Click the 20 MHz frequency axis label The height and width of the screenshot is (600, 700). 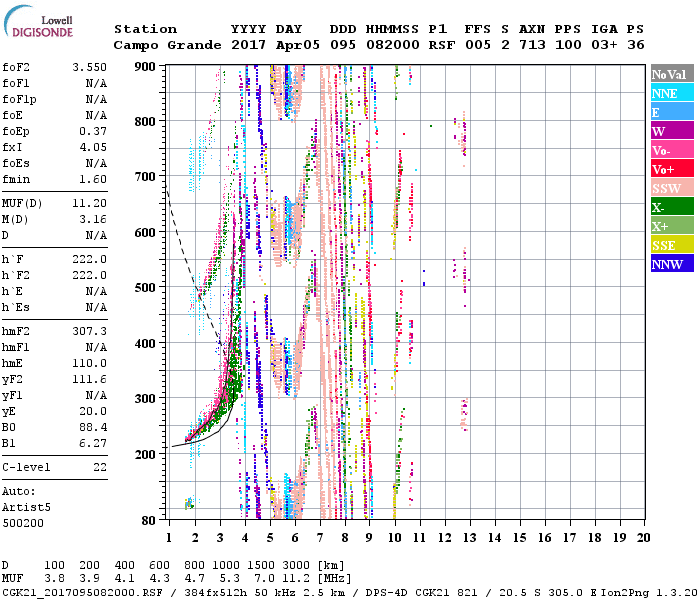(x=643, y=537)
